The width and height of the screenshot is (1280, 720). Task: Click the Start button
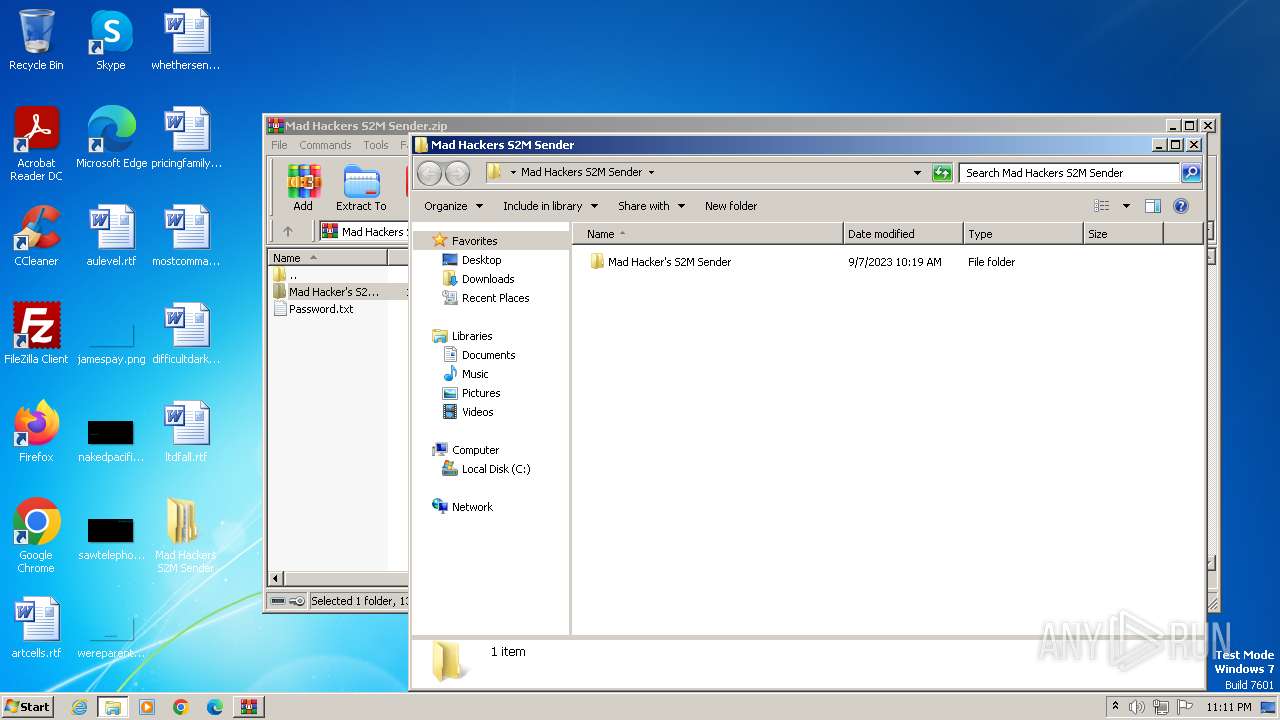[27, 706]
